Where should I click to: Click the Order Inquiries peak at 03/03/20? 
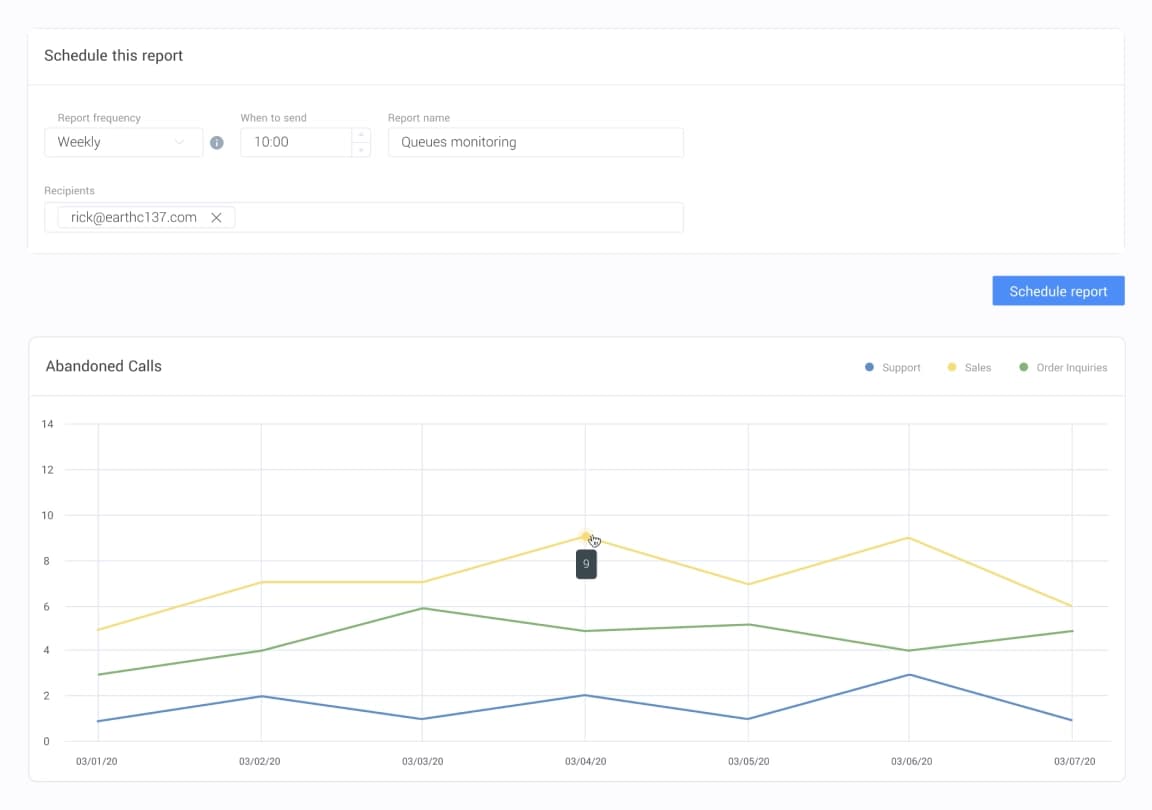422,608
